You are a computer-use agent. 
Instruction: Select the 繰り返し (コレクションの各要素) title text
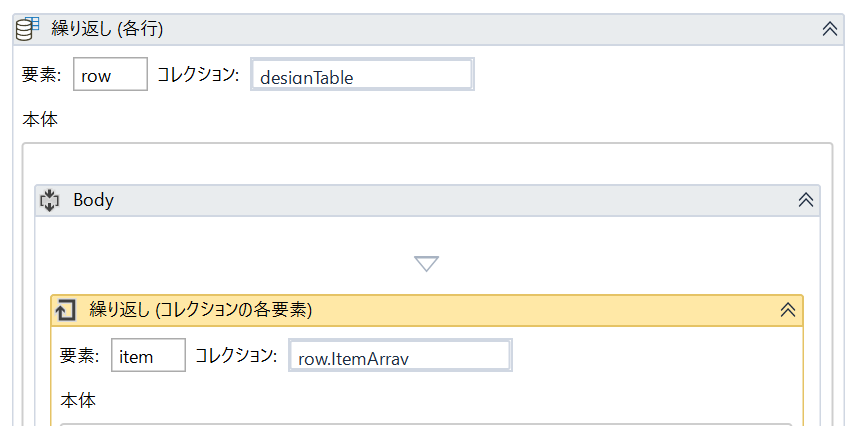201,310
